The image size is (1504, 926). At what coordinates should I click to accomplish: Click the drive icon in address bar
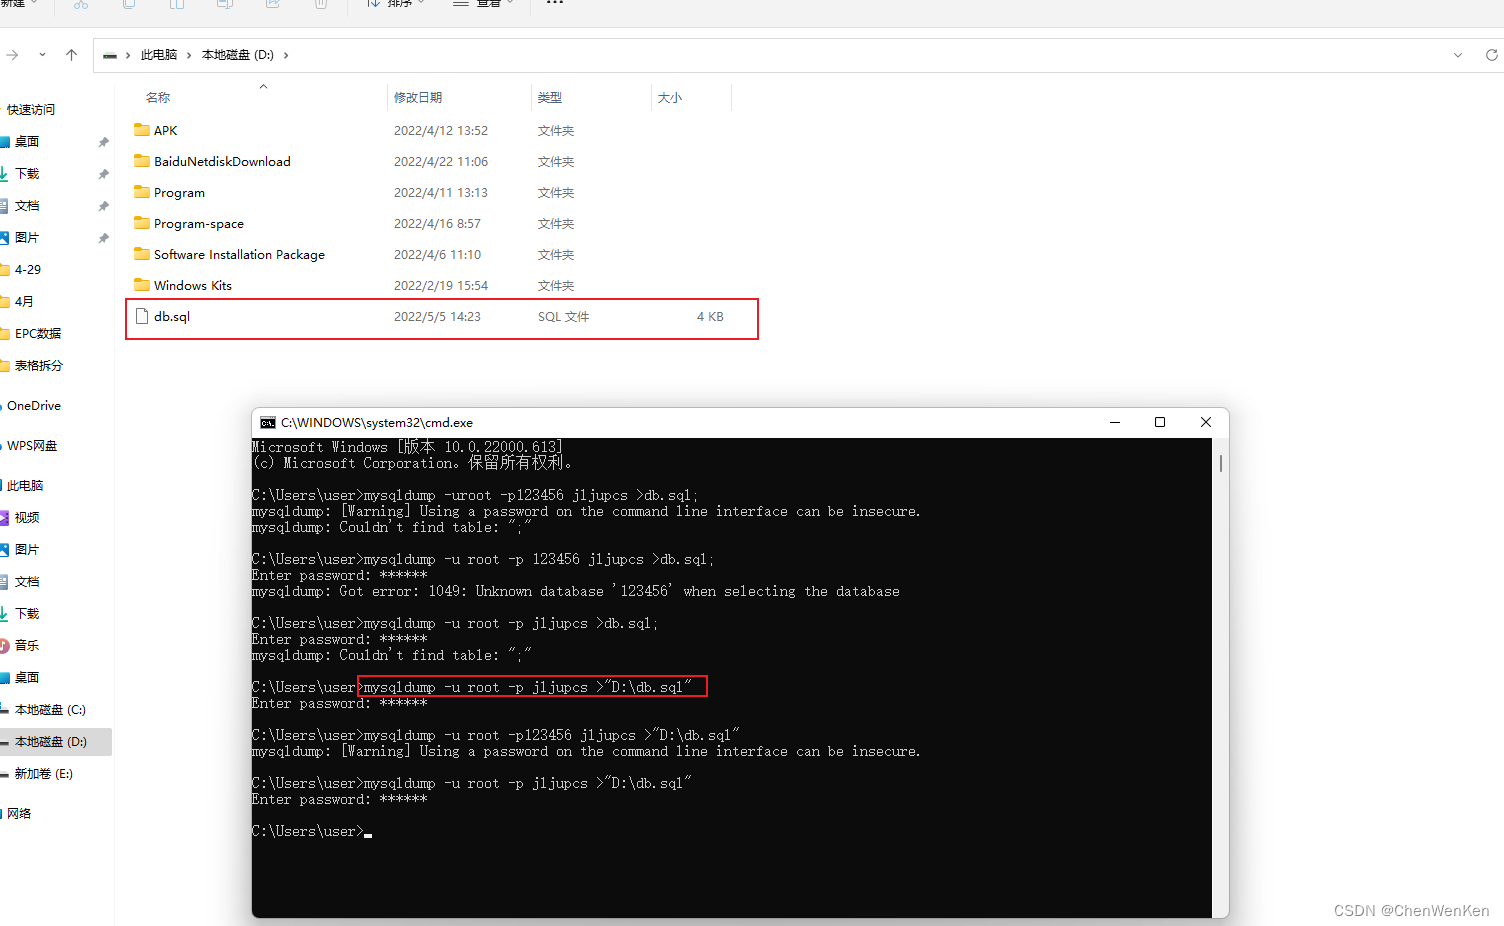click(110, 55)
